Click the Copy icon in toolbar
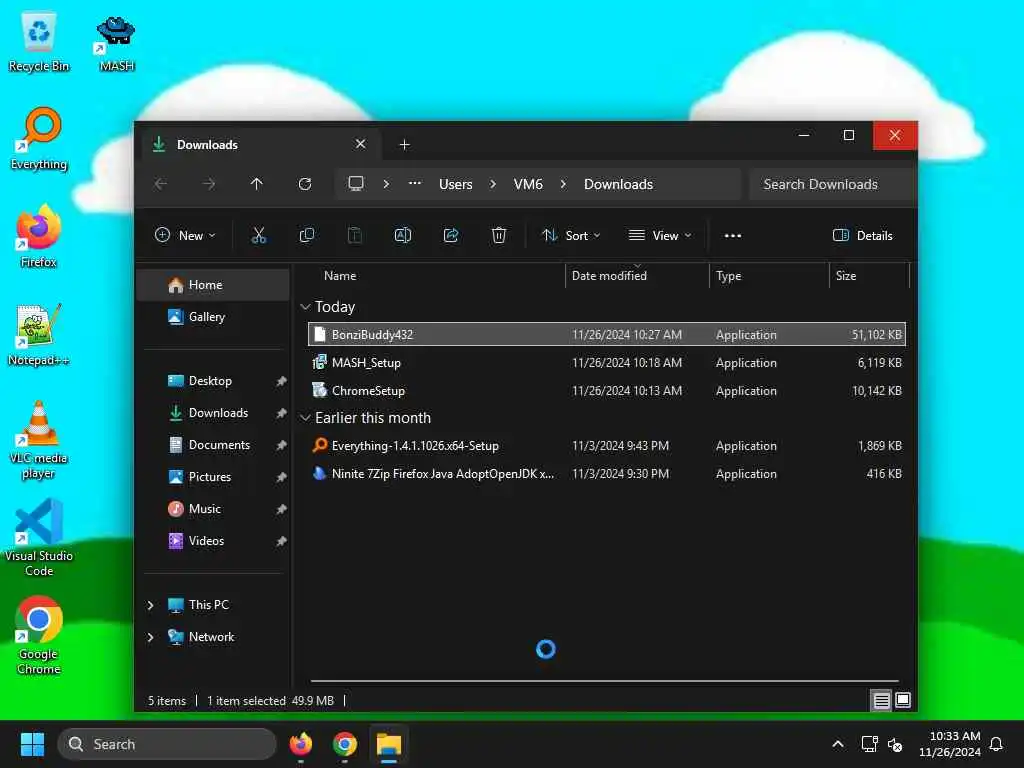The height and width of the screenshot is (768, 1024). [x=306, y=236]
